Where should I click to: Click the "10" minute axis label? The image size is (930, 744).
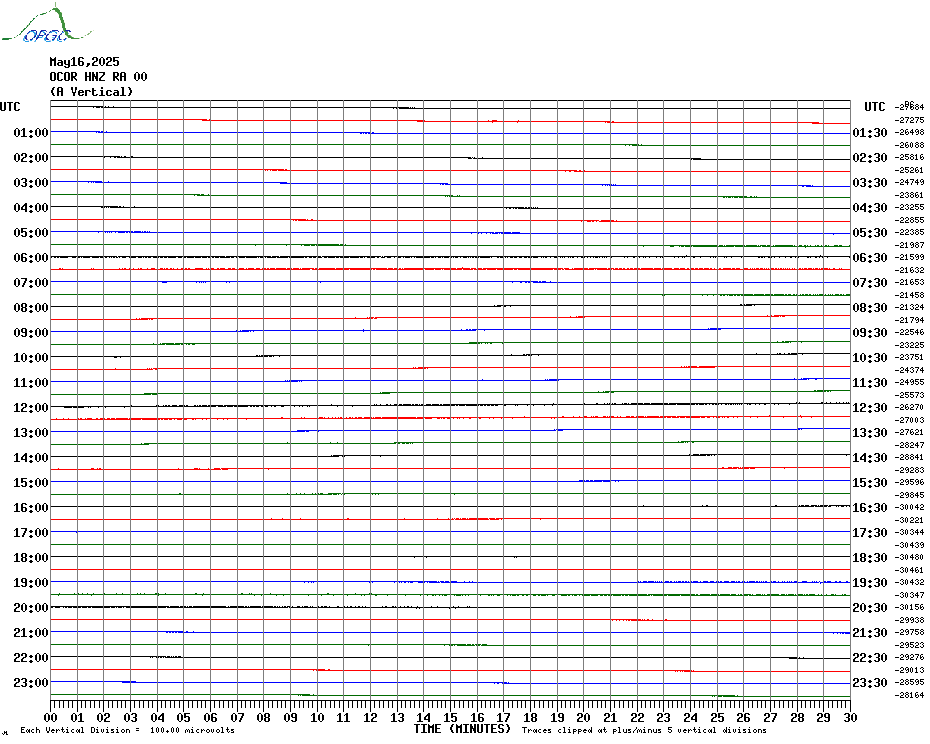point(317,718)
